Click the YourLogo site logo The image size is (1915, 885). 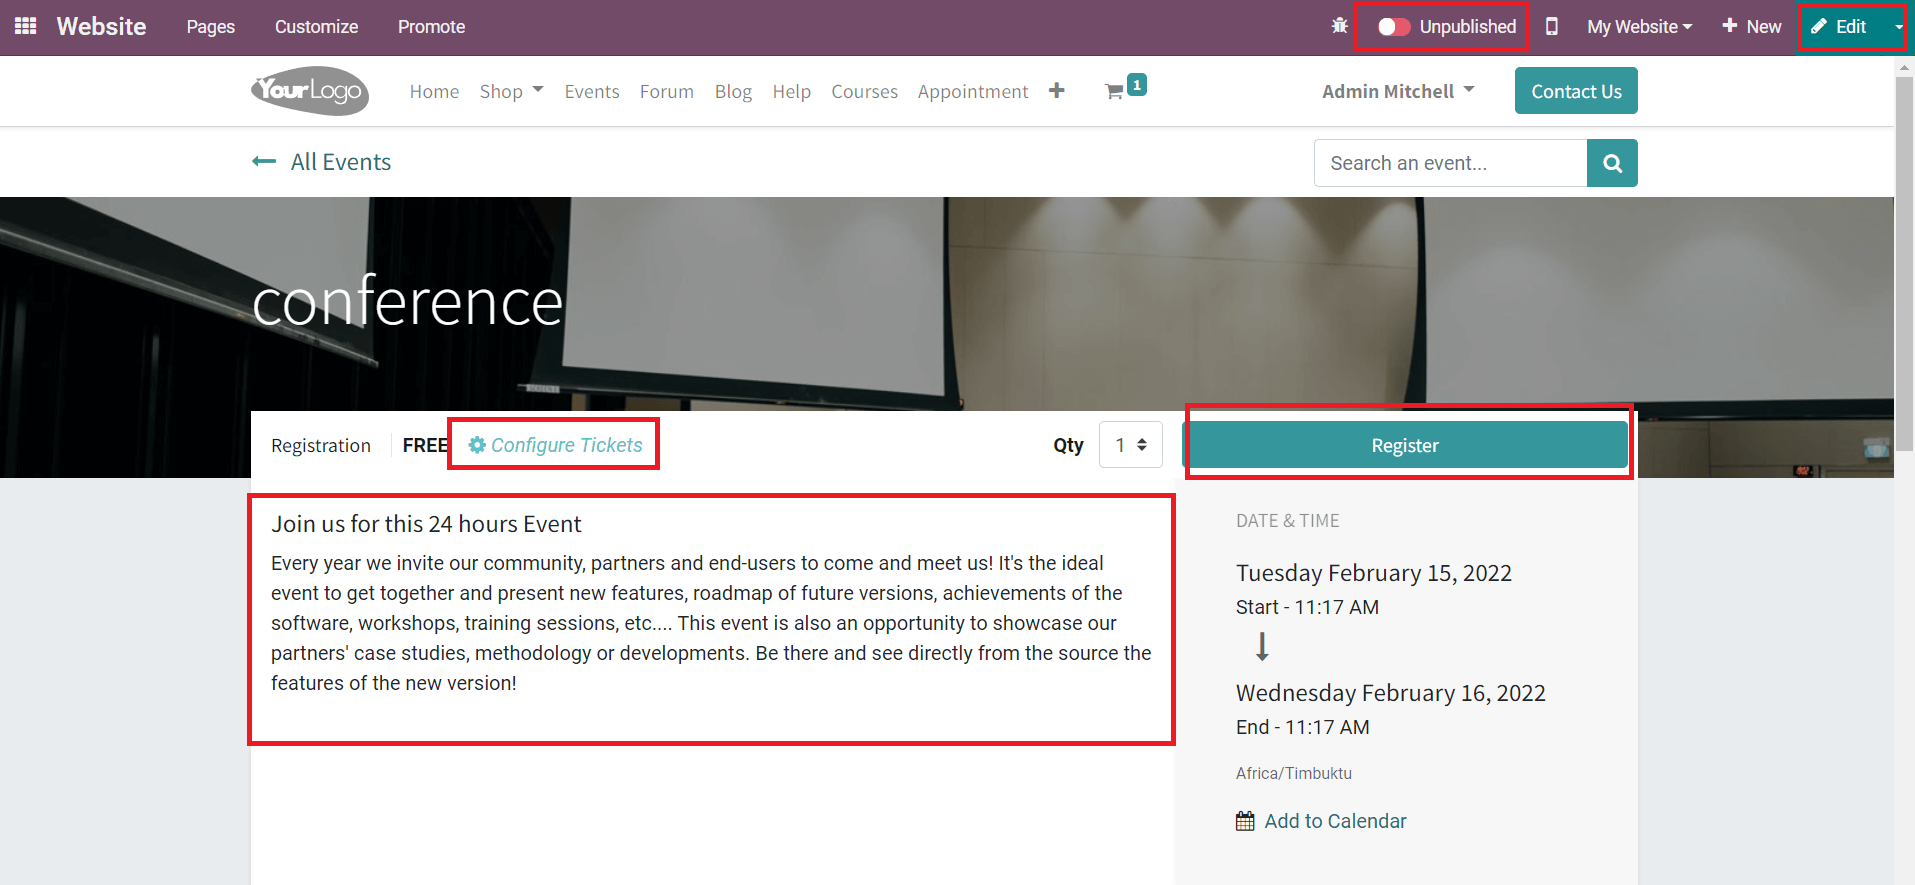pyautogui.click(x=310, y=91)
